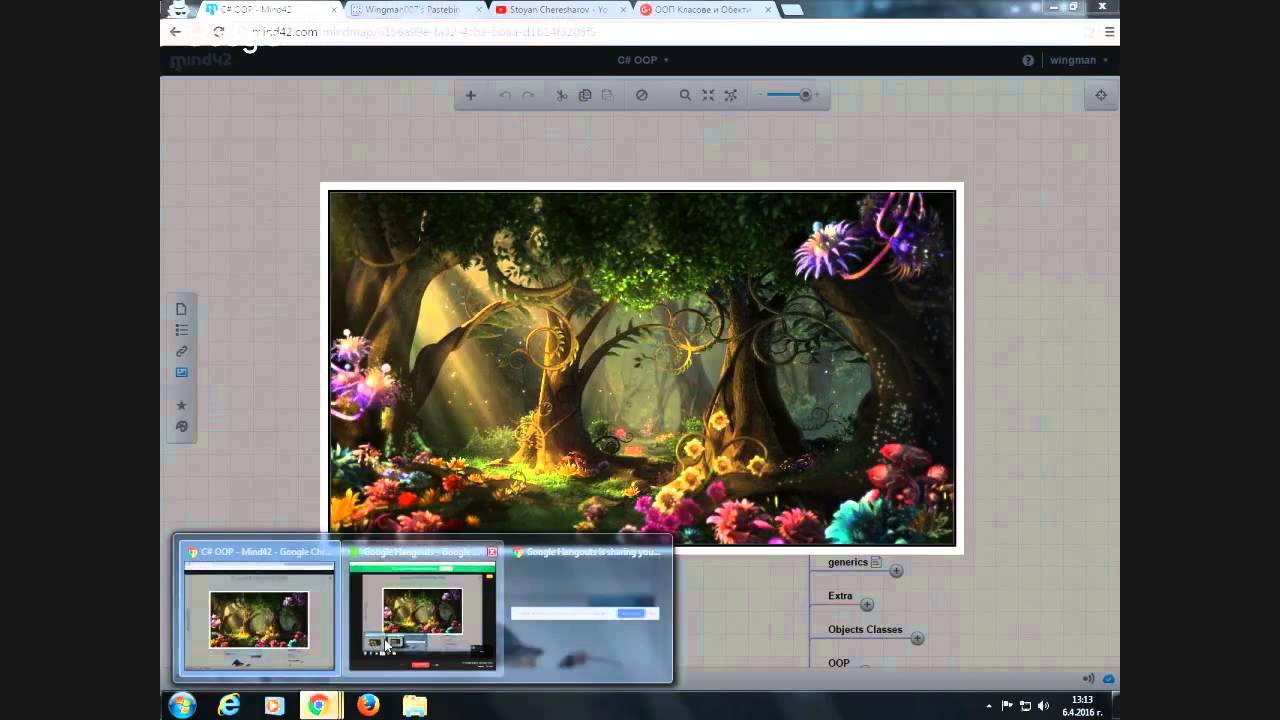Launch Internet Explorer from the taskbar

pos(229,705)
